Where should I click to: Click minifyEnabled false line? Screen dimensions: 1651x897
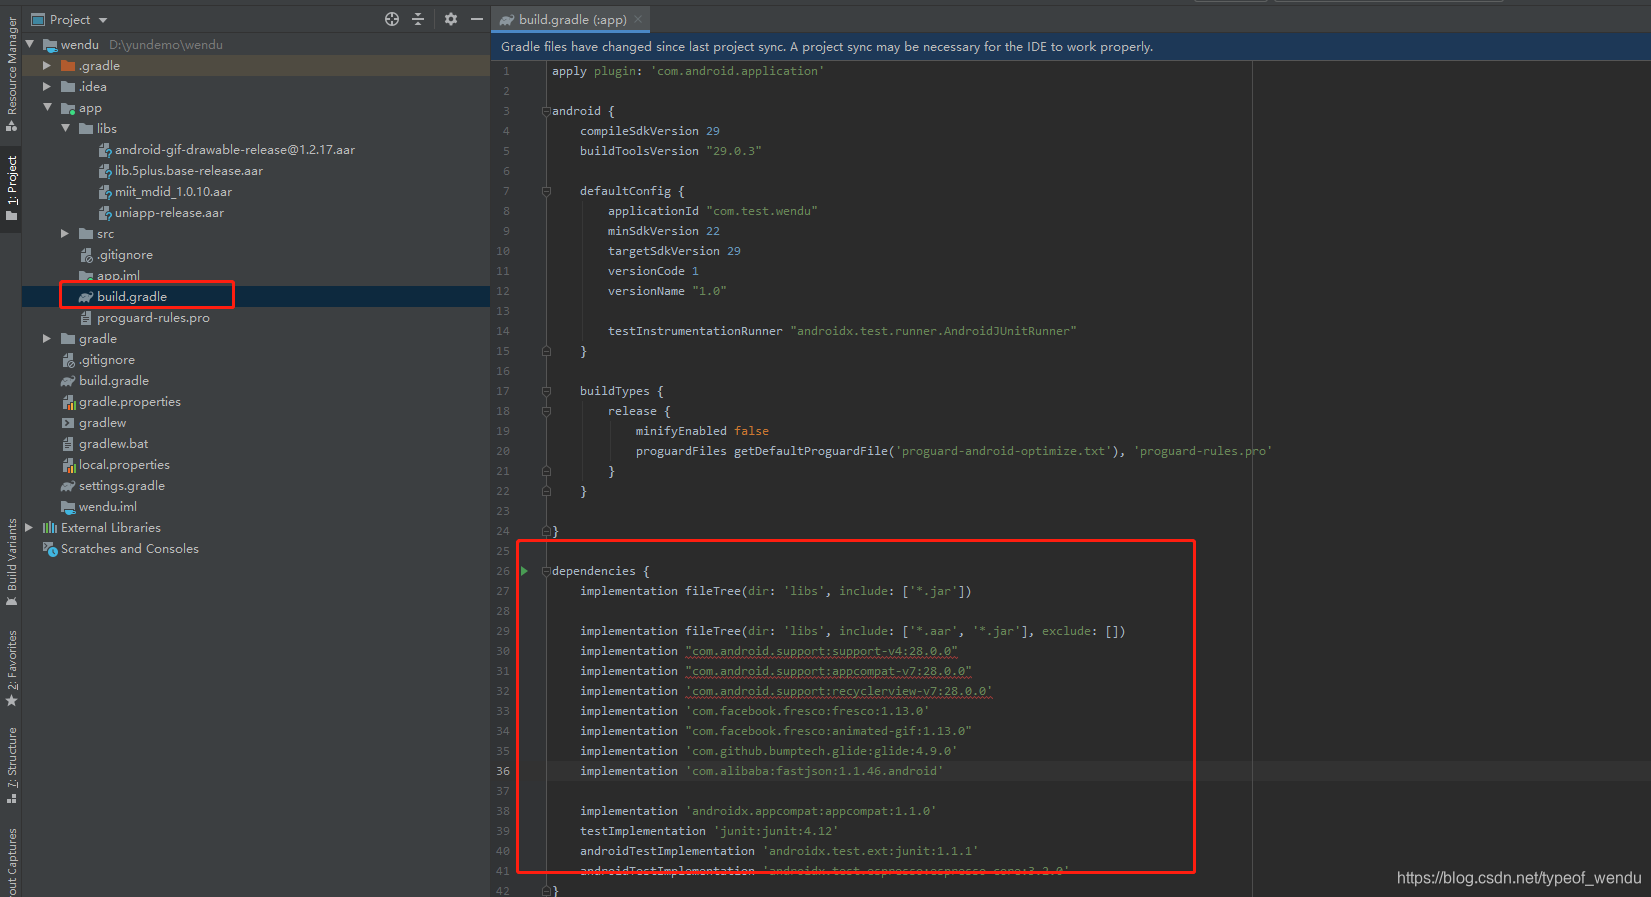click(702, 431)
